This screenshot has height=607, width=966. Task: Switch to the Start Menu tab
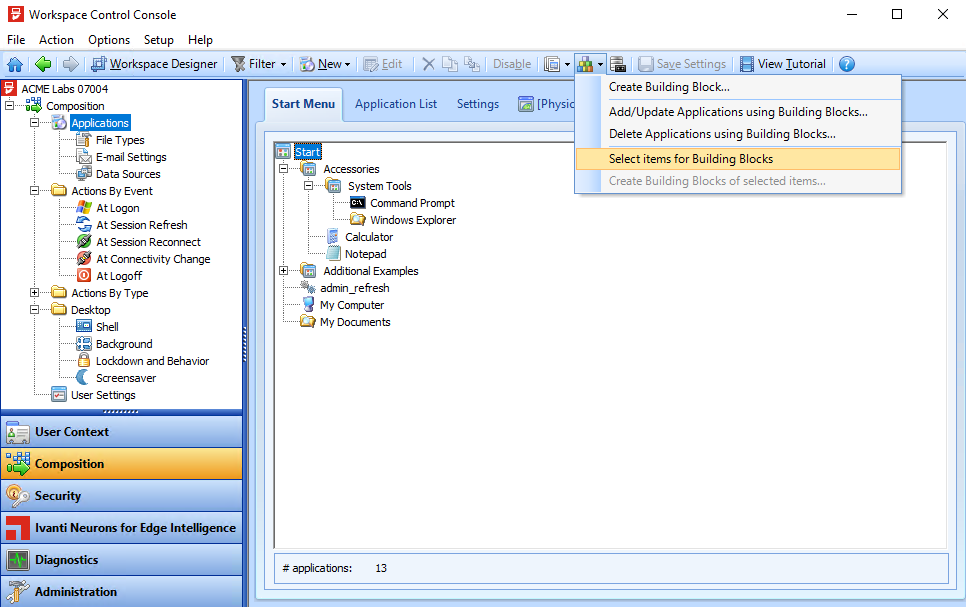(x=303, y=104)
